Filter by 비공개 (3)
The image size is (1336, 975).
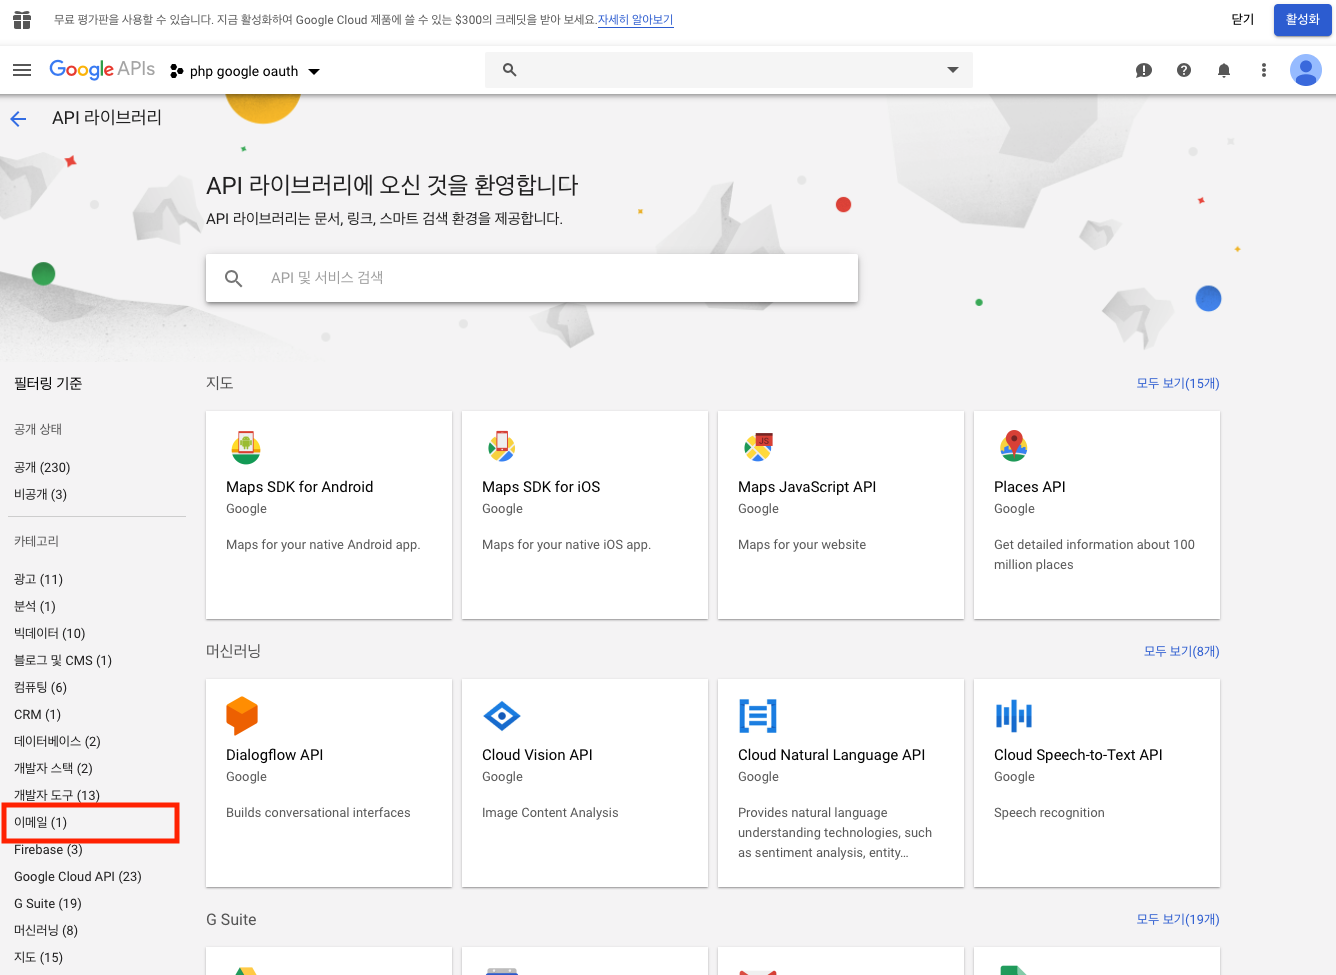[40, 494]
